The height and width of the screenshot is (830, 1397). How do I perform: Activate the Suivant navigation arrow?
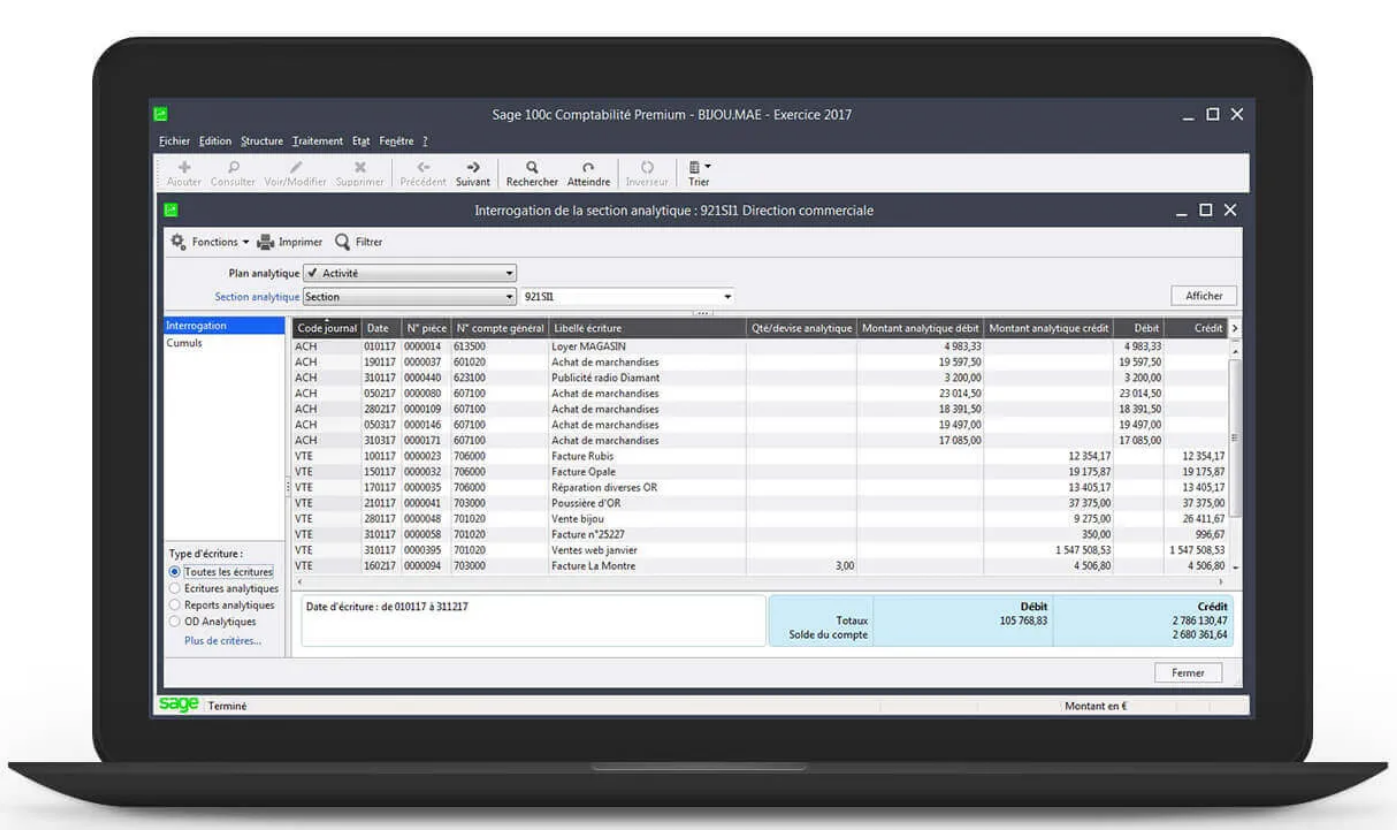[x=472, y=170]
